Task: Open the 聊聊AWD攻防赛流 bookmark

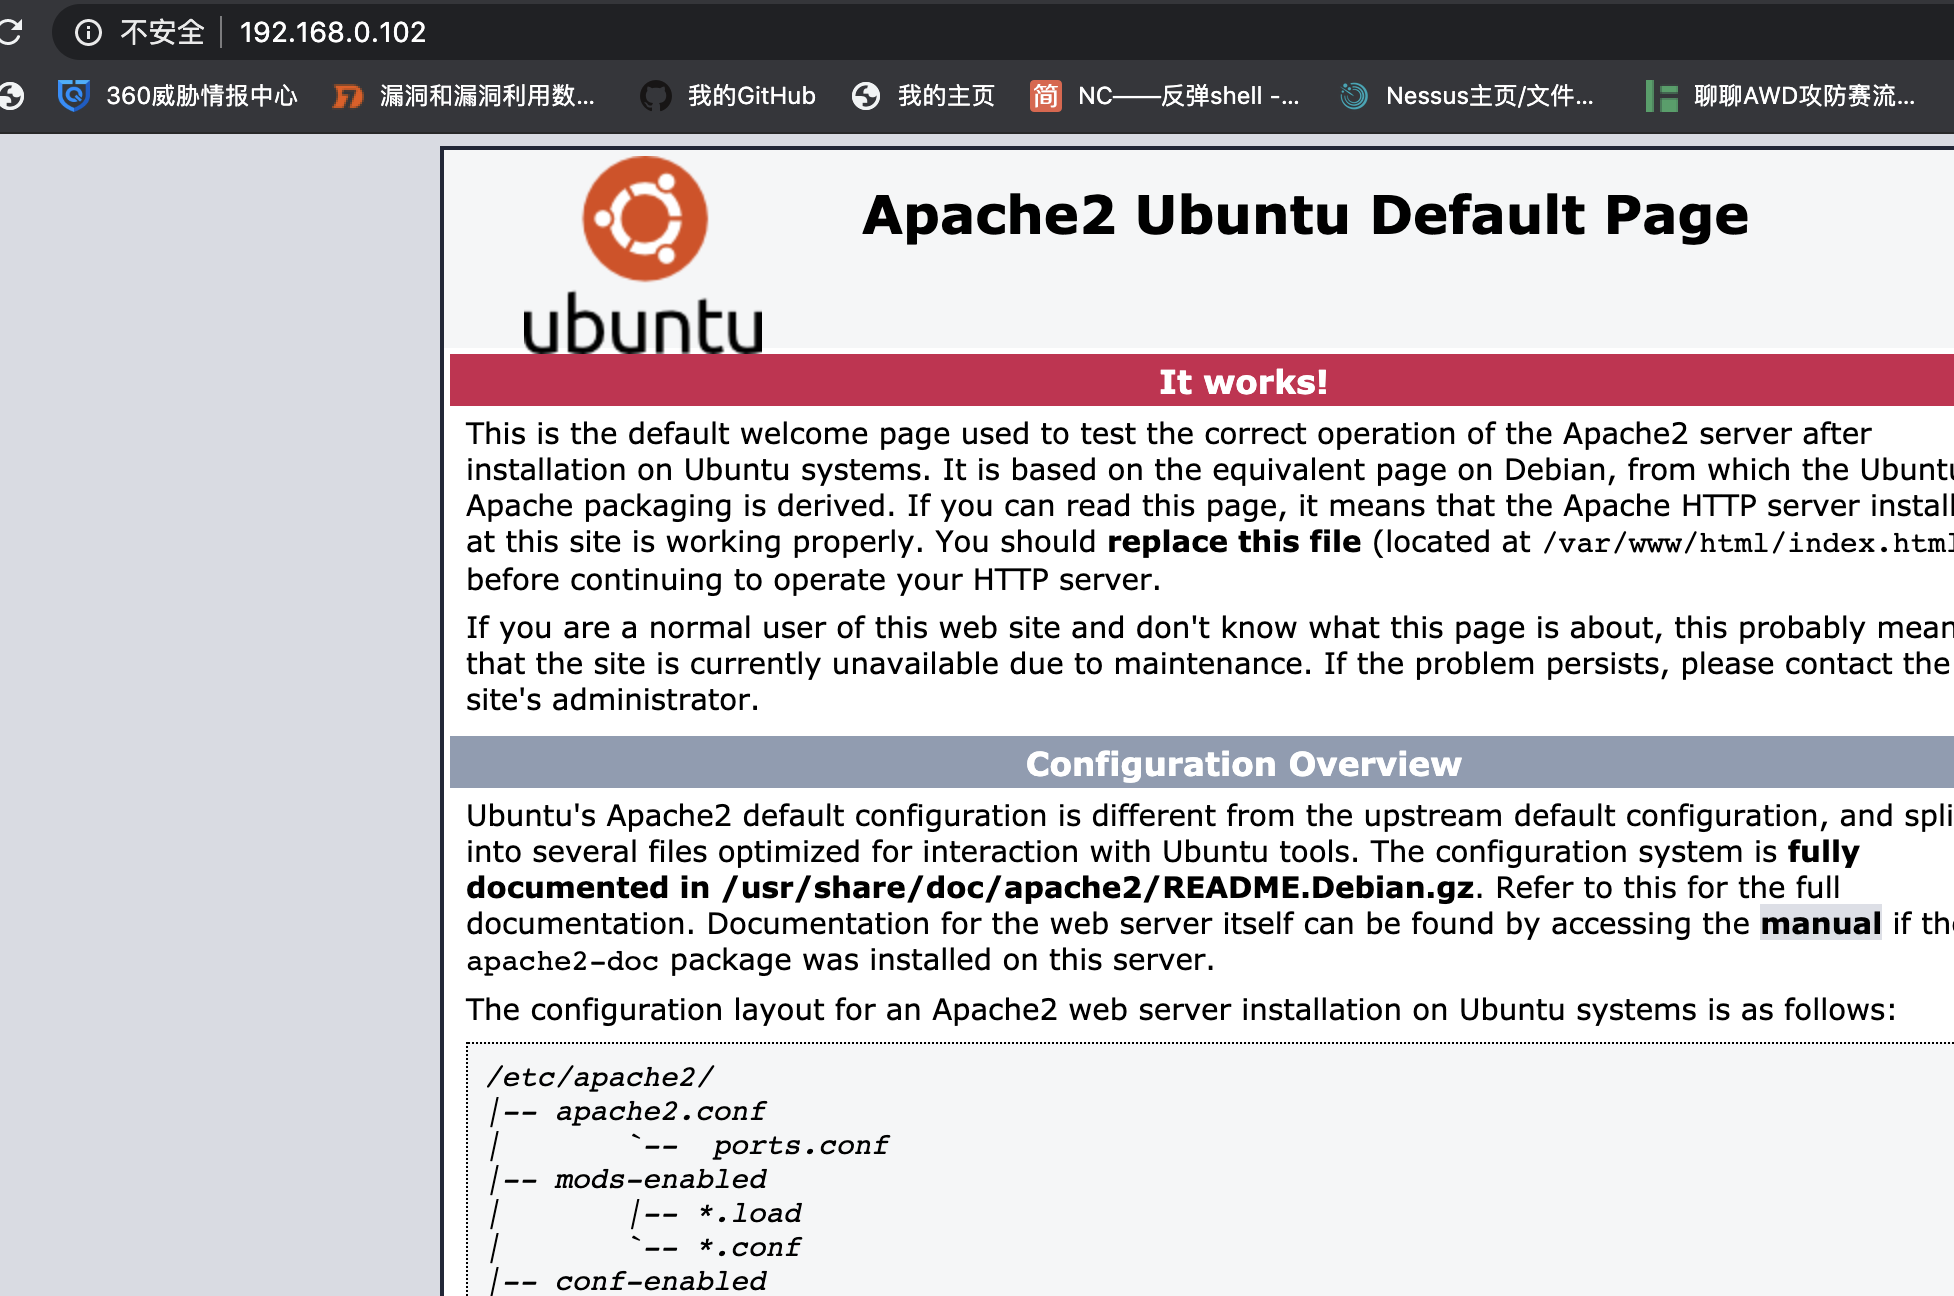Action: coord(1780,96)
